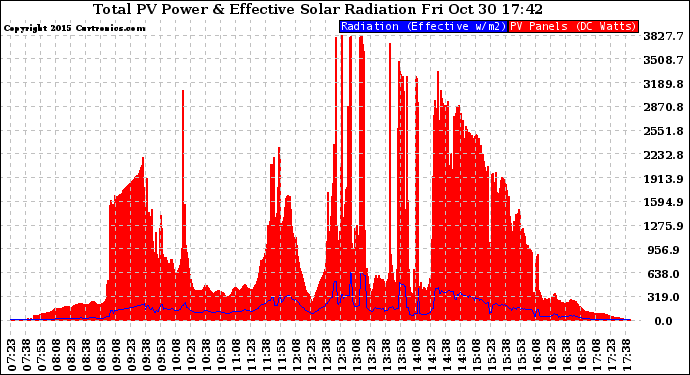
Task: Click the 07:38 time label
Action: click(x=27, y=354)
